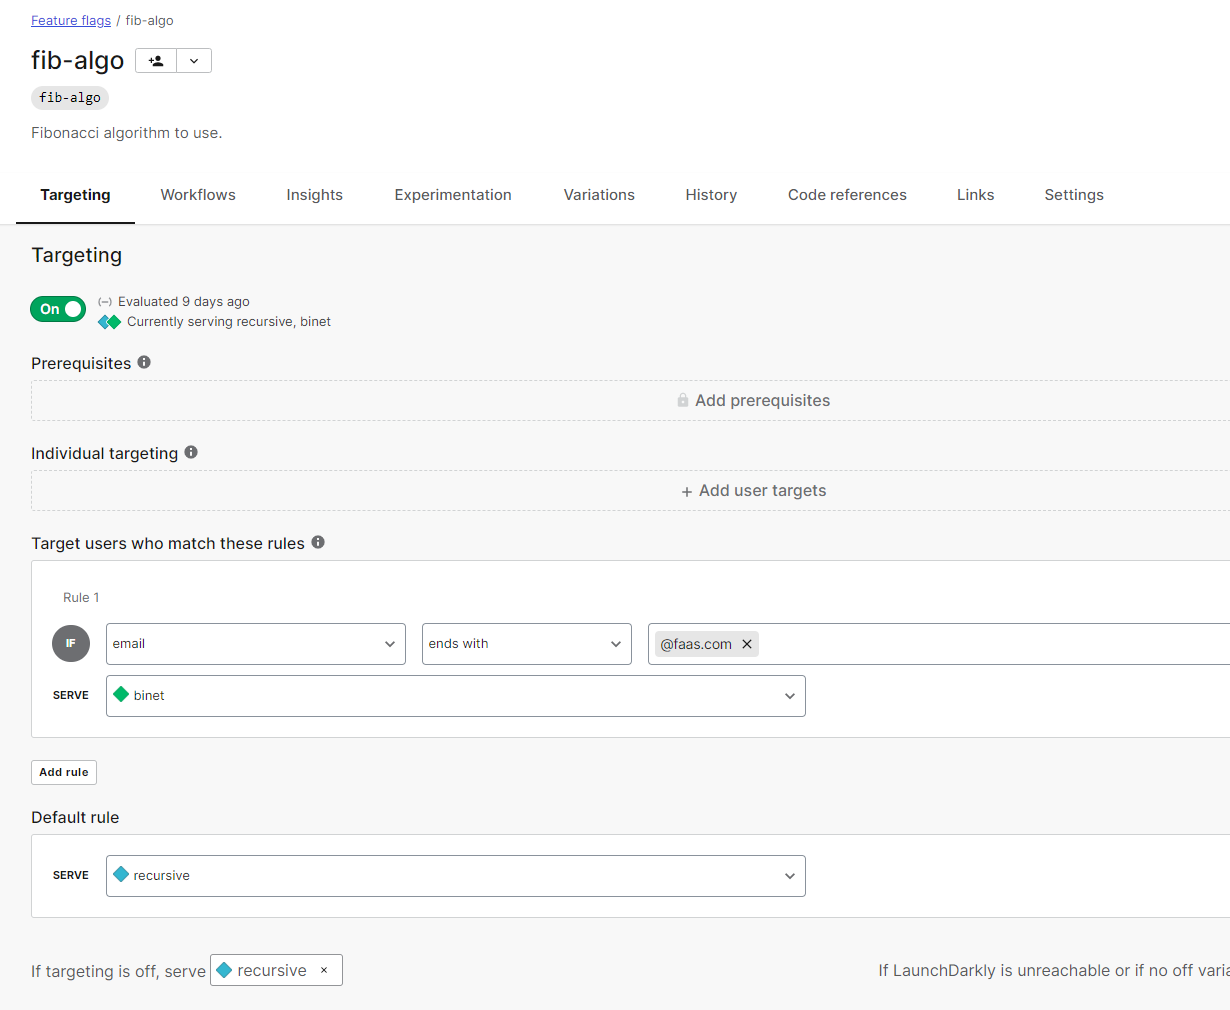Click the Evaluated 9 days ago text
This screenshot has width=1230, height=1010.
(x=184, y=301)
